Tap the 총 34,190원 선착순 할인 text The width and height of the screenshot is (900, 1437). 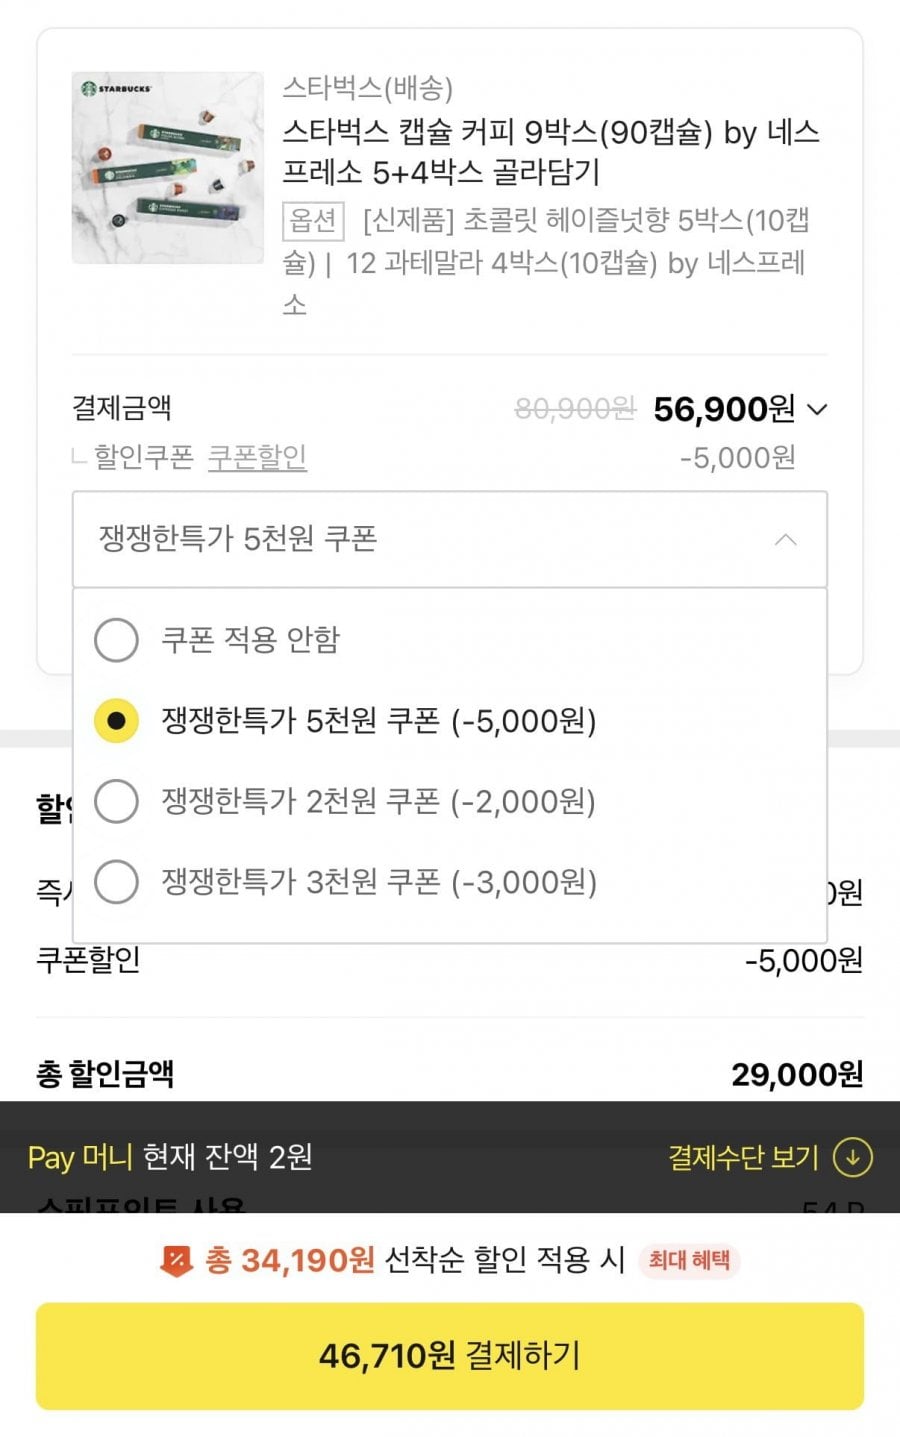[415, 1260]
